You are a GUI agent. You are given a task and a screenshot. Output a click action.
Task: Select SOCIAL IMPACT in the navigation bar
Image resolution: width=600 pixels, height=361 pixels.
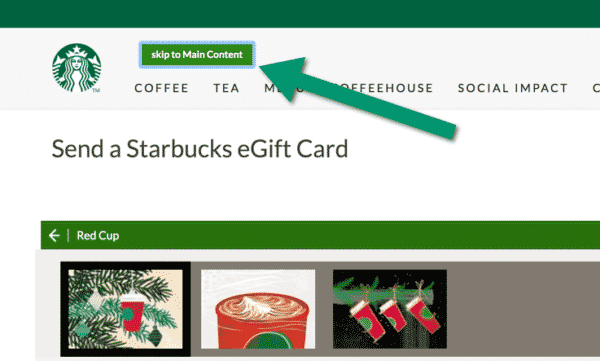point(513,88)
